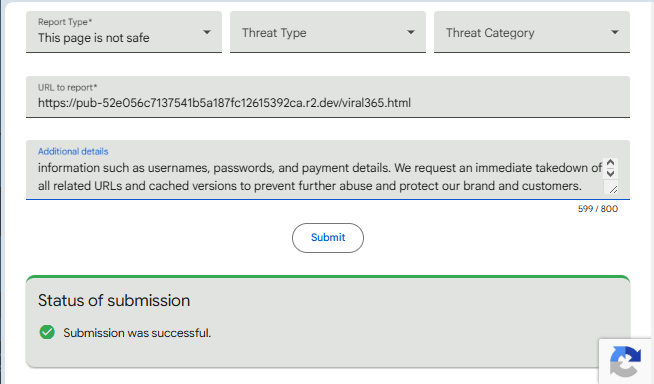The width and height of the screenshot is (654, 384).
Task: Click the 599 / 800 character counter
Action: click(x=598, y=209)
